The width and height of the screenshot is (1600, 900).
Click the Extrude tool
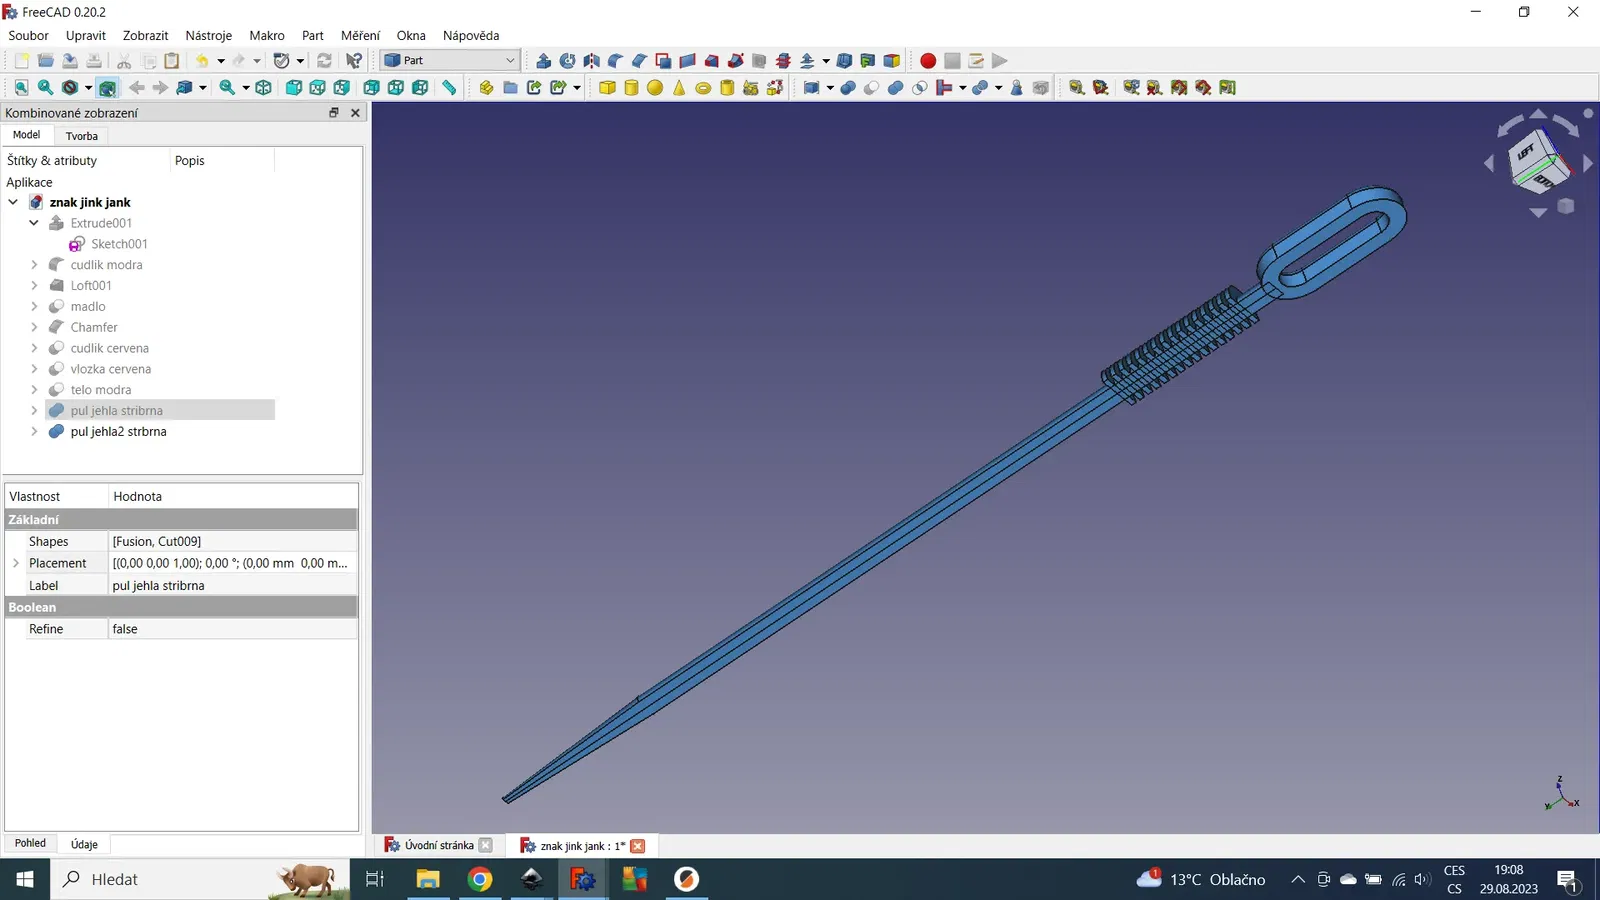pos(543,61)
